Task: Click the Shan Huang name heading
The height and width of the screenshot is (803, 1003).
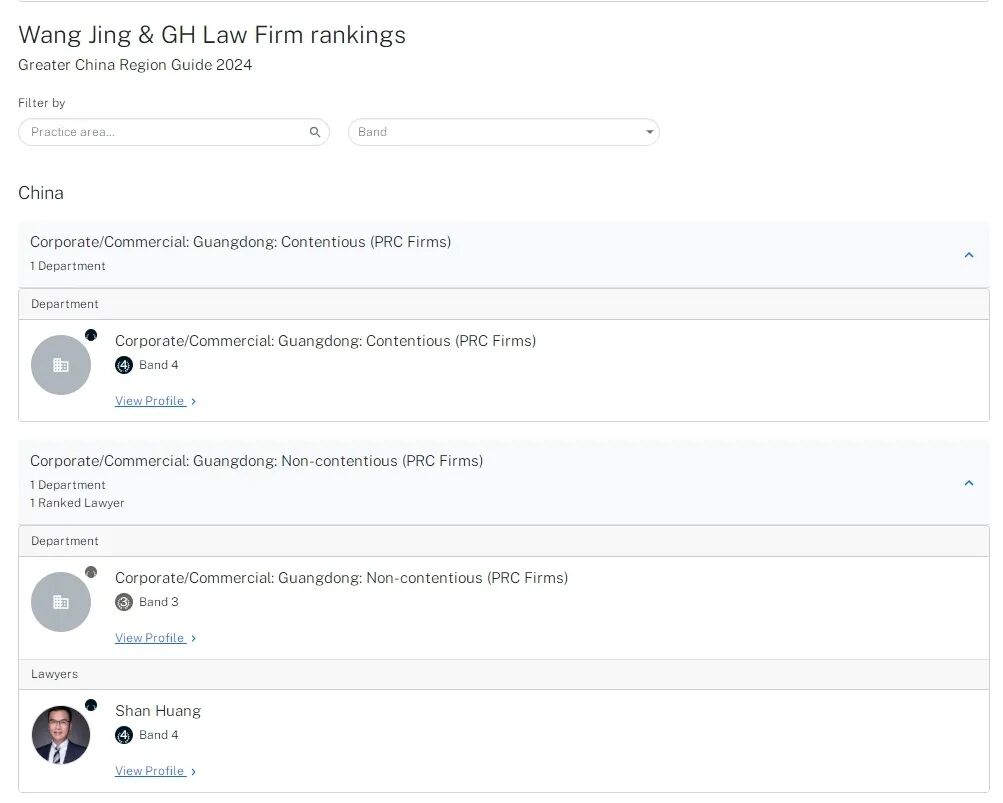Action: tap(158, 711)
